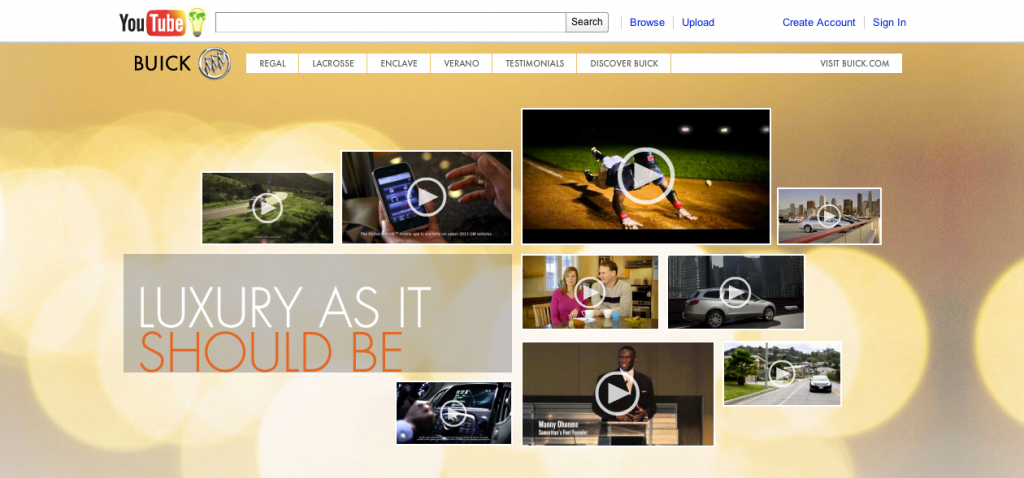Click the Search button
This screenshot has height=478, width=1024.
click(586, 22)
